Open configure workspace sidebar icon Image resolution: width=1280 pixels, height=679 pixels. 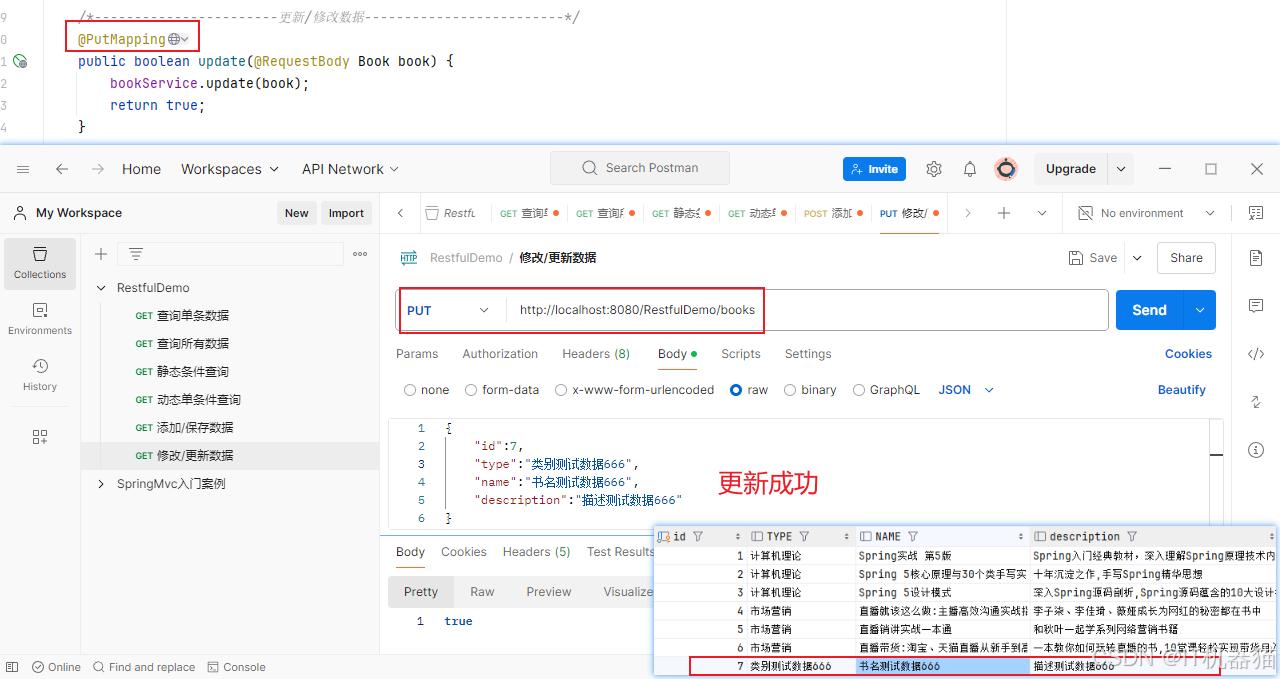coord(40,437)
